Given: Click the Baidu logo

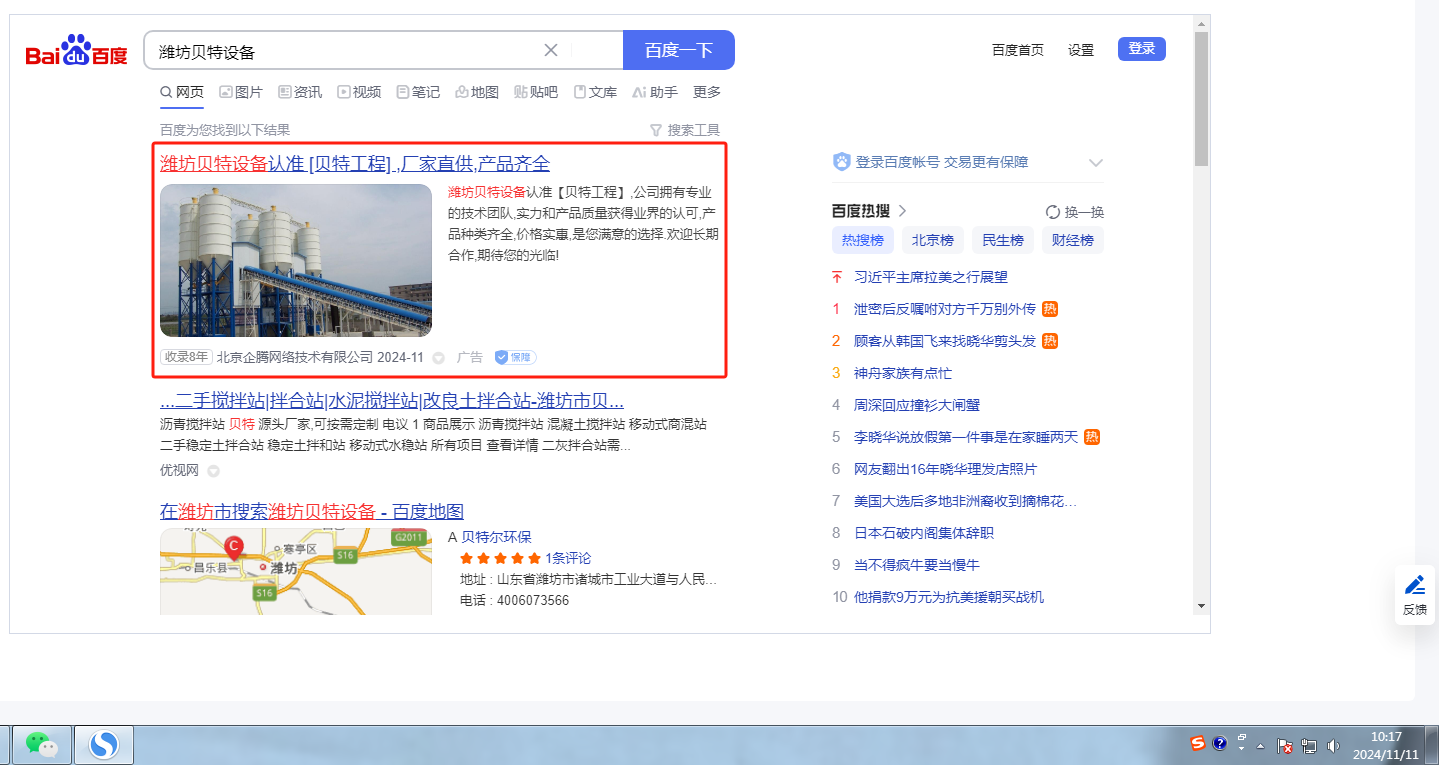Looking at the screenshot, I should point(77,50).
